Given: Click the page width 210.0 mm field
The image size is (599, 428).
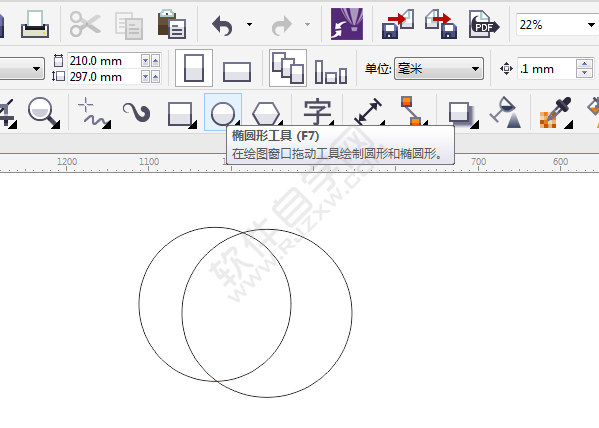Looking at the screenshot, I should pyautogui.click(x=103, y=60).
